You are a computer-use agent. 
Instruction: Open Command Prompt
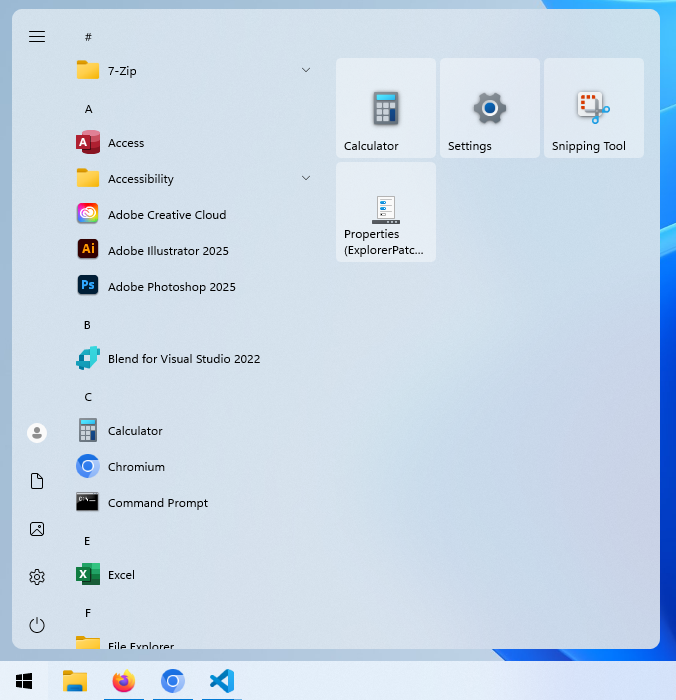click(194, 503)
